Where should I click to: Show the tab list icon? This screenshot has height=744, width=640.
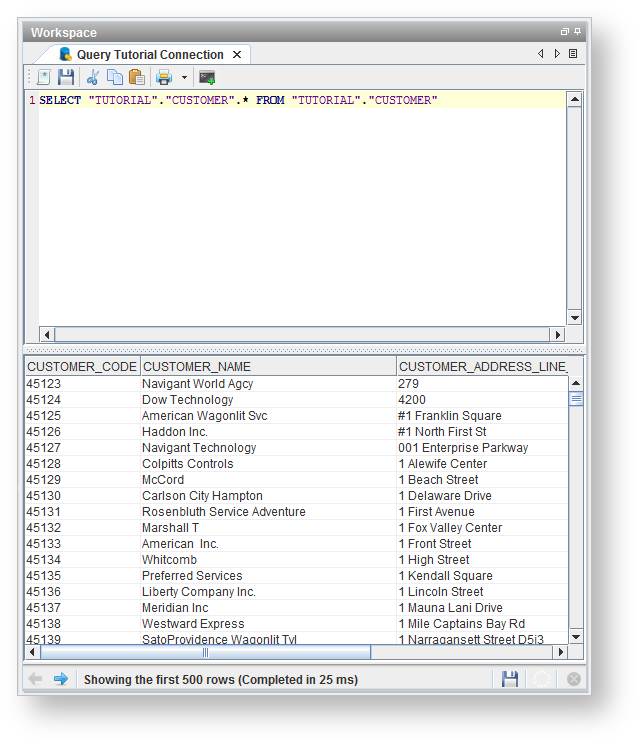pyautogui.click(x=573, y=54)
